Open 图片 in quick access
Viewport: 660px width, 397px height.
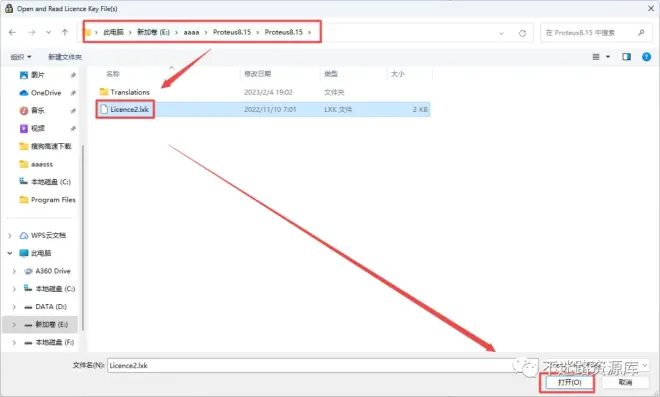point(37,75)
